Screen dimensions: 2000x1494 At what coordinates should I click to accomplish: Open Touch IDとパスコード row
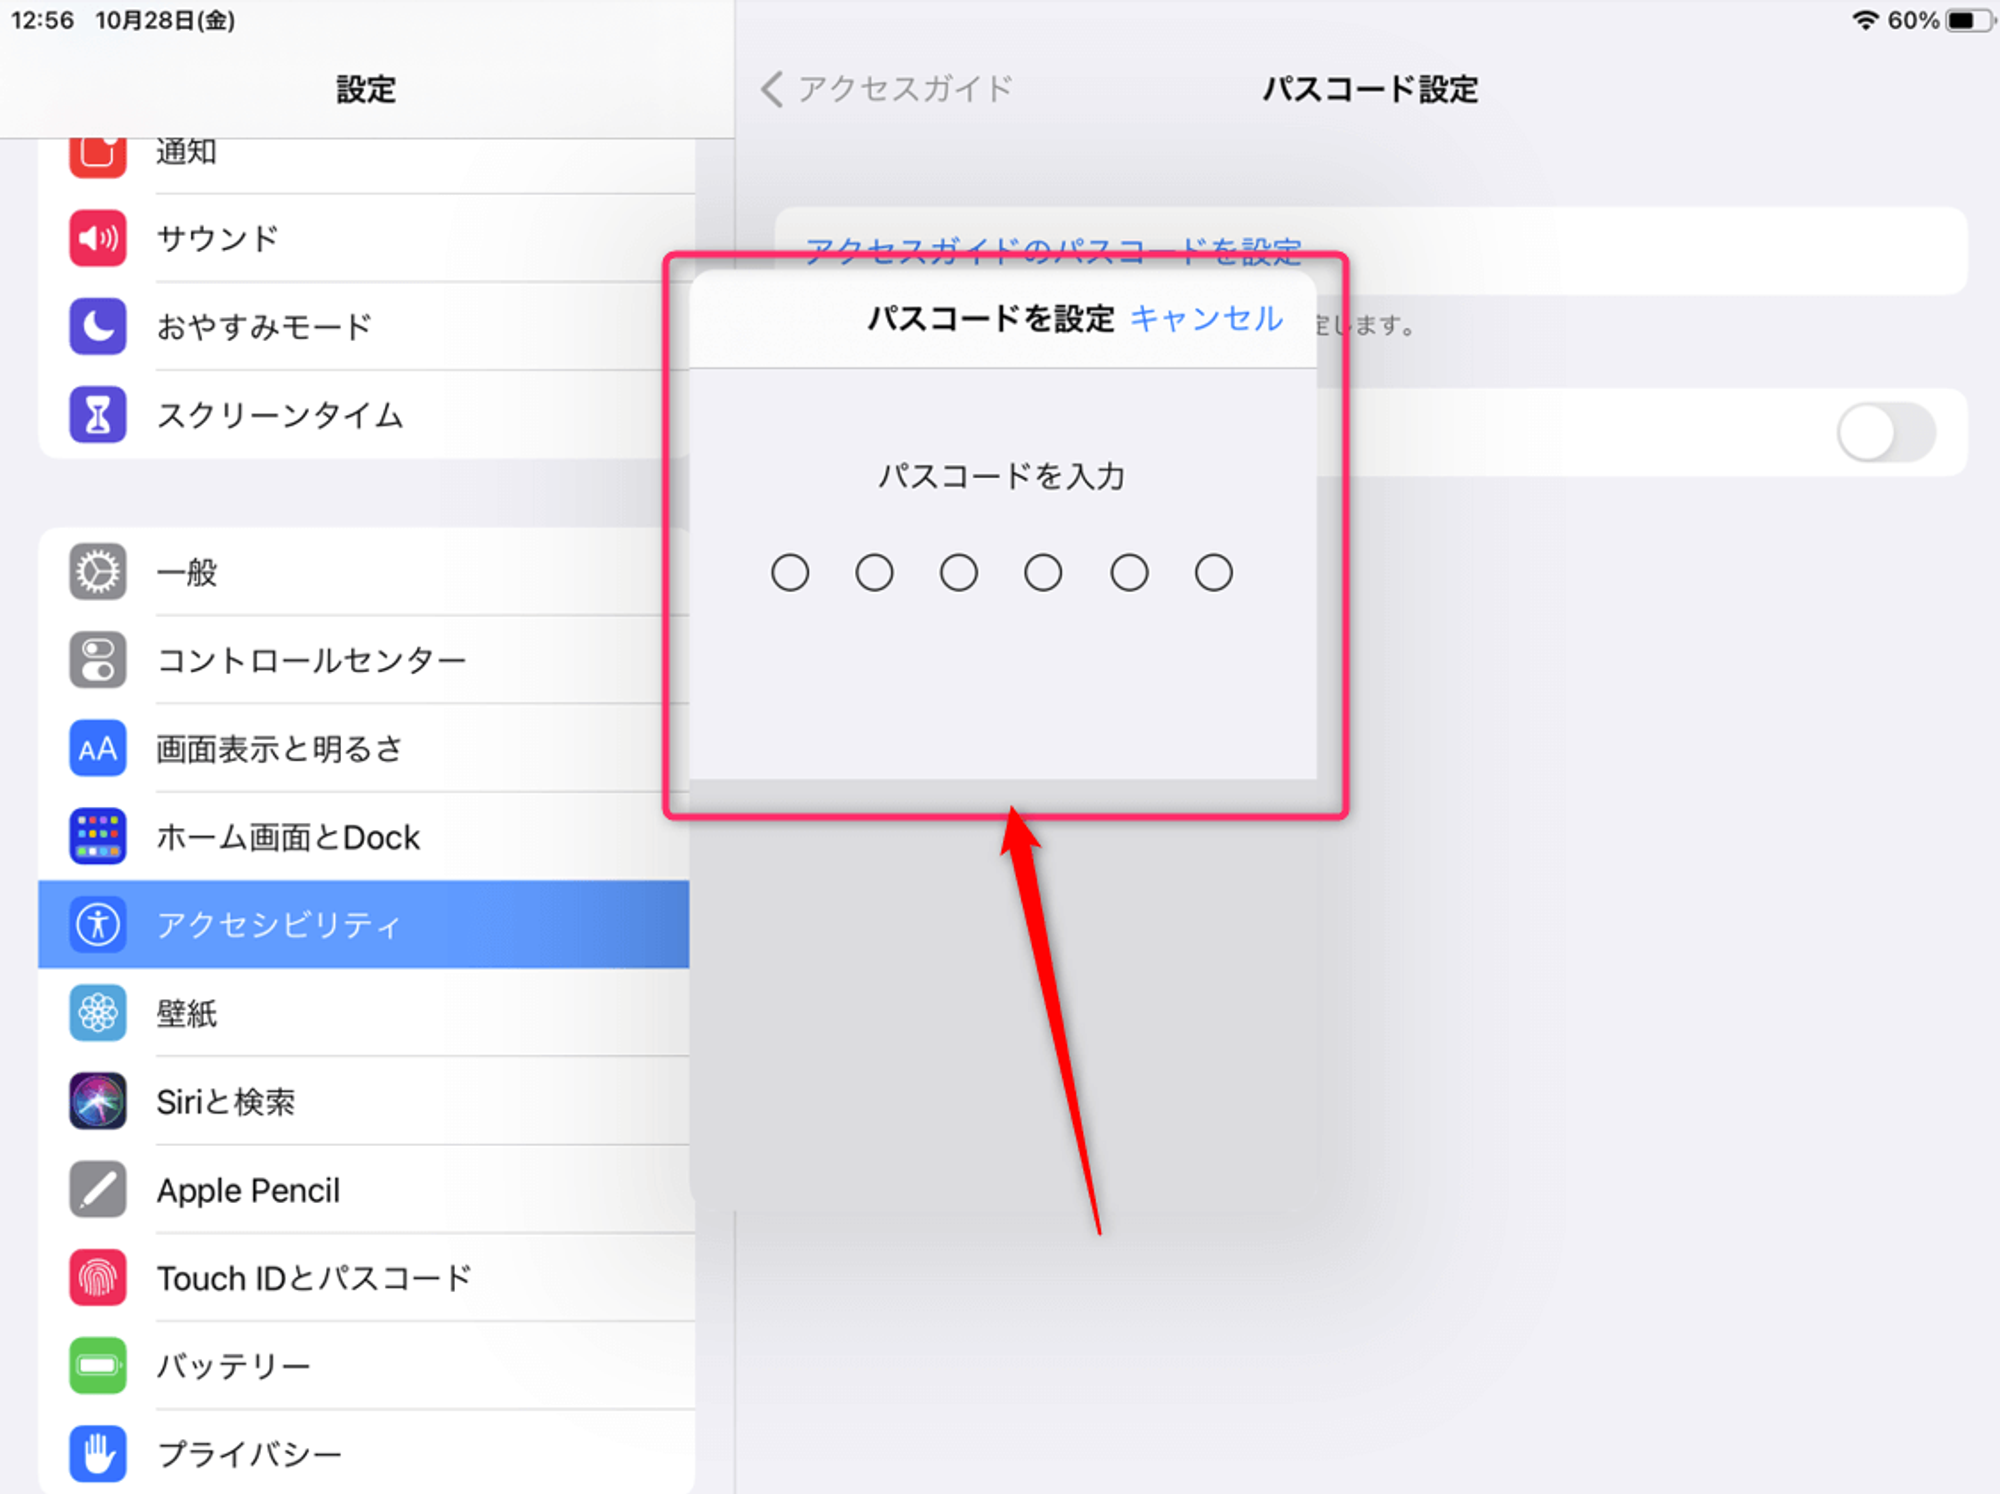(x=364, y=1277)
